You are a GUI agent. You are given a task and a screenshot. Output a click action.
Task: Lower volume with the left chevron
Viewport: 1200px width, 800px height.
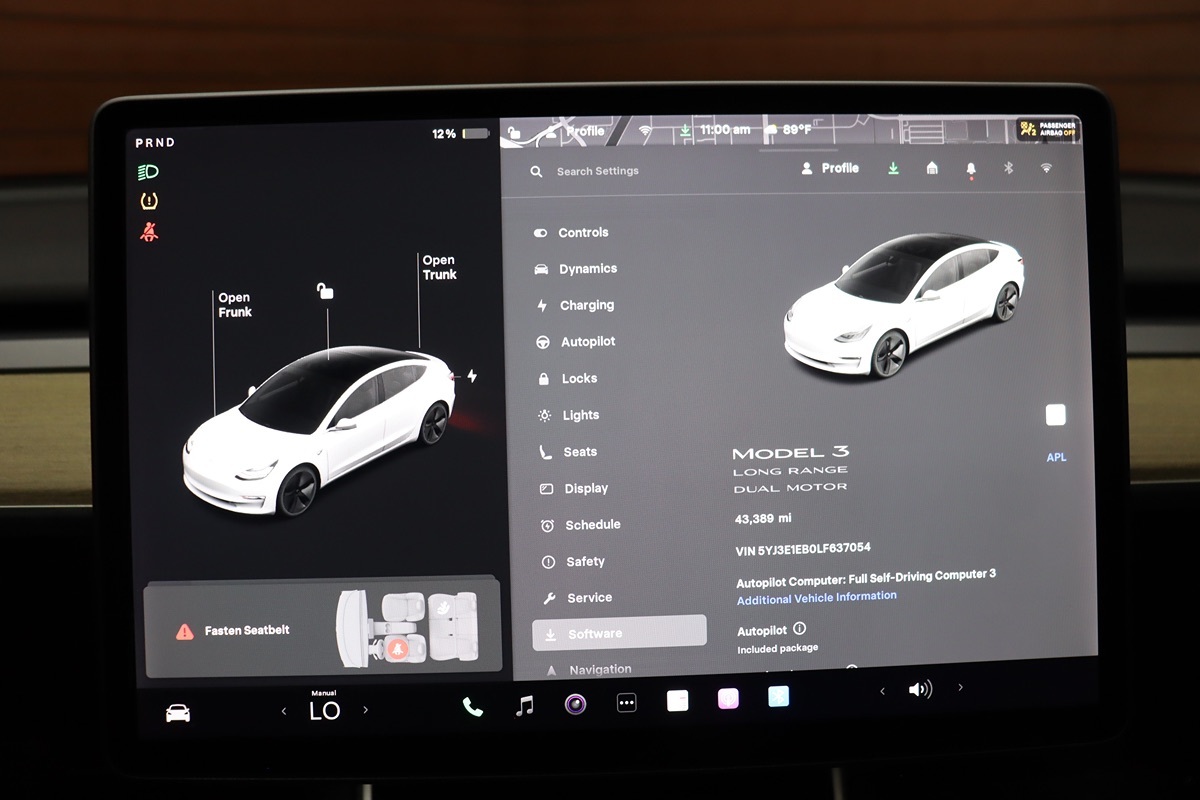point(882,691)
